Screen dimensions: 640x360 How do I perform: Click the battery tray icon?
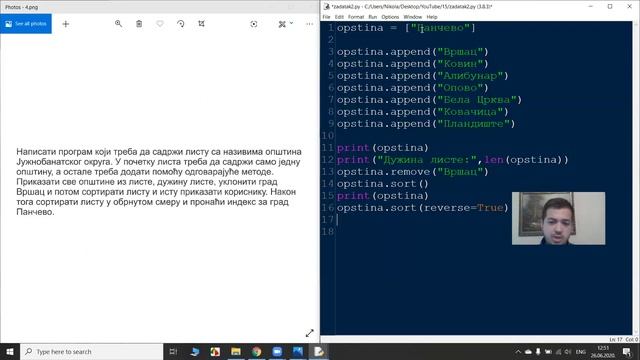coord(548,351)
